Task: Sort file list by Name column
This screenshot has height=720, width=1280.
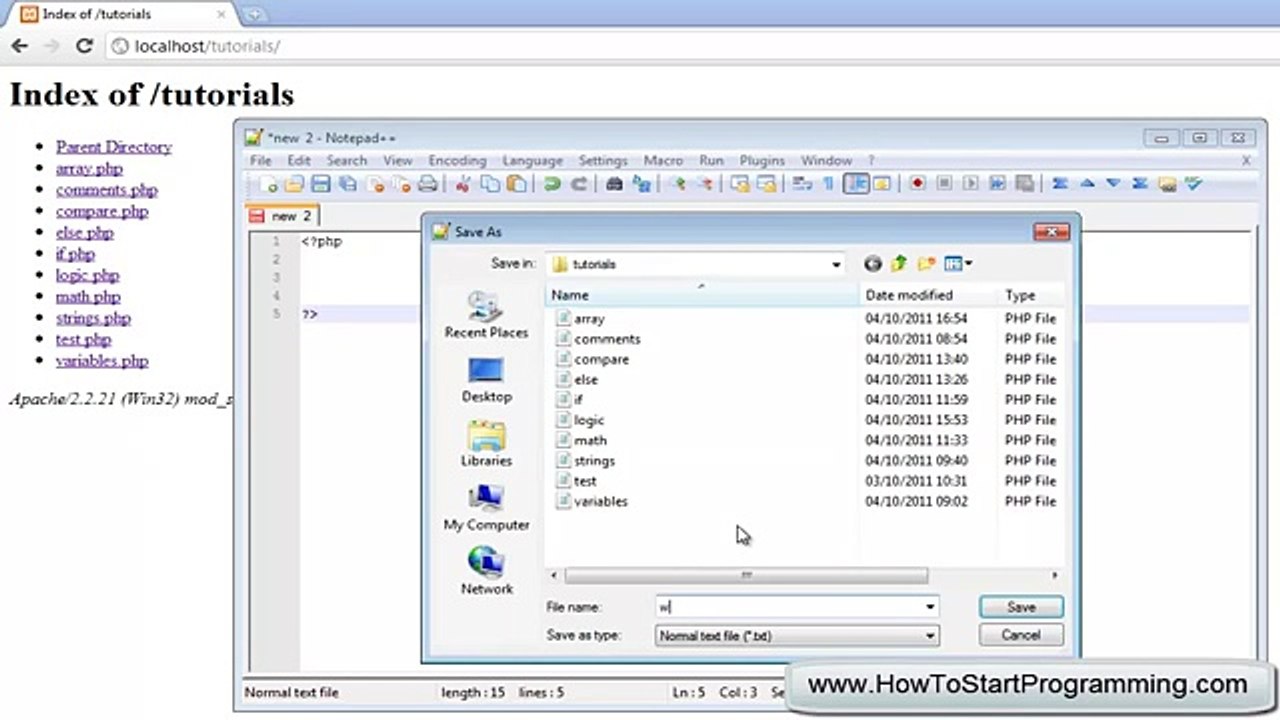Action: pos(701,295)
